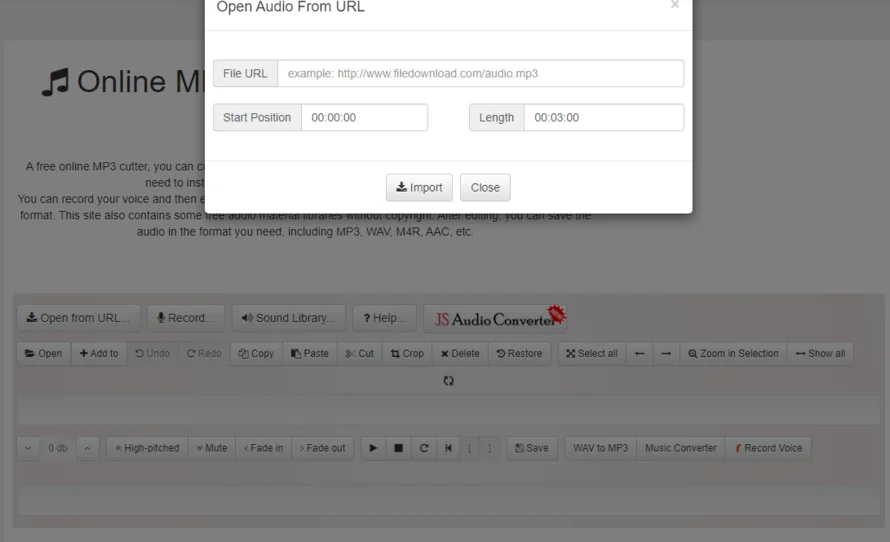Stop audio playback
The height and width of the screenshot is (542, 890).
tap(398, 448)
